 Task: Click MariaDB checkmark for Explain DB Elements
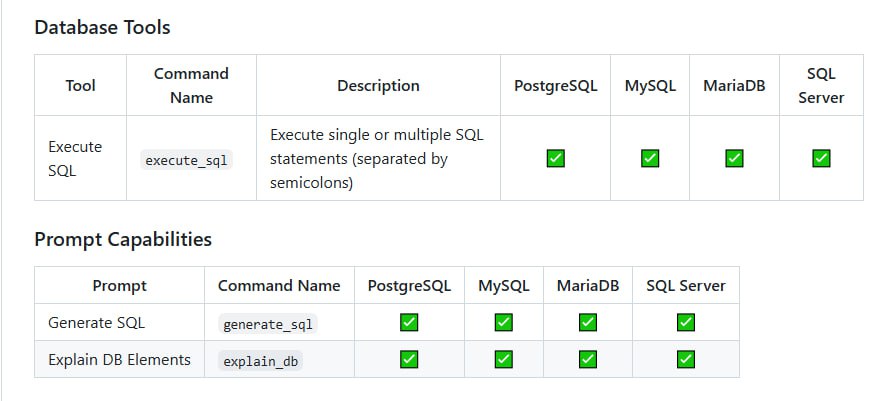[588, 359]
